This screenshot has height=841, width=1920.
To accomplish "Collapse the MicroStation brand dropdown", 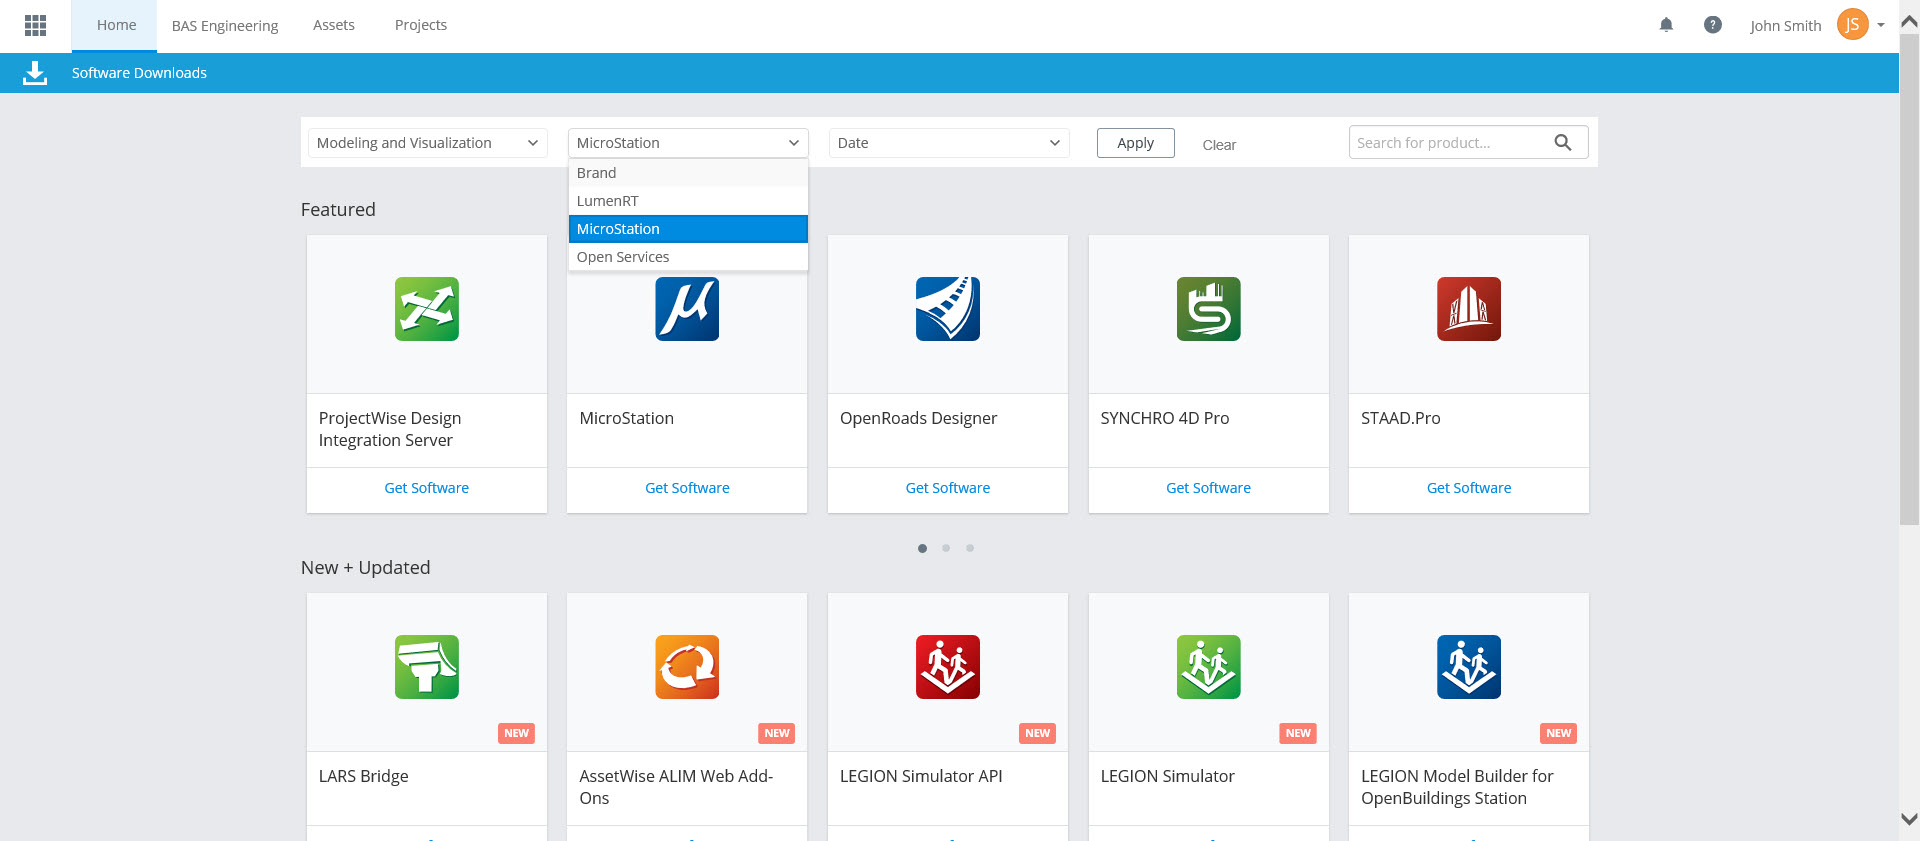I will (x=688, y=143).
